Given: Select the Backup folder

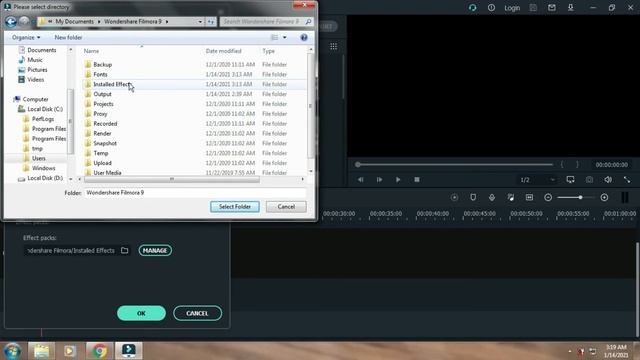Looking at the screenshot, I should point(102,64).
